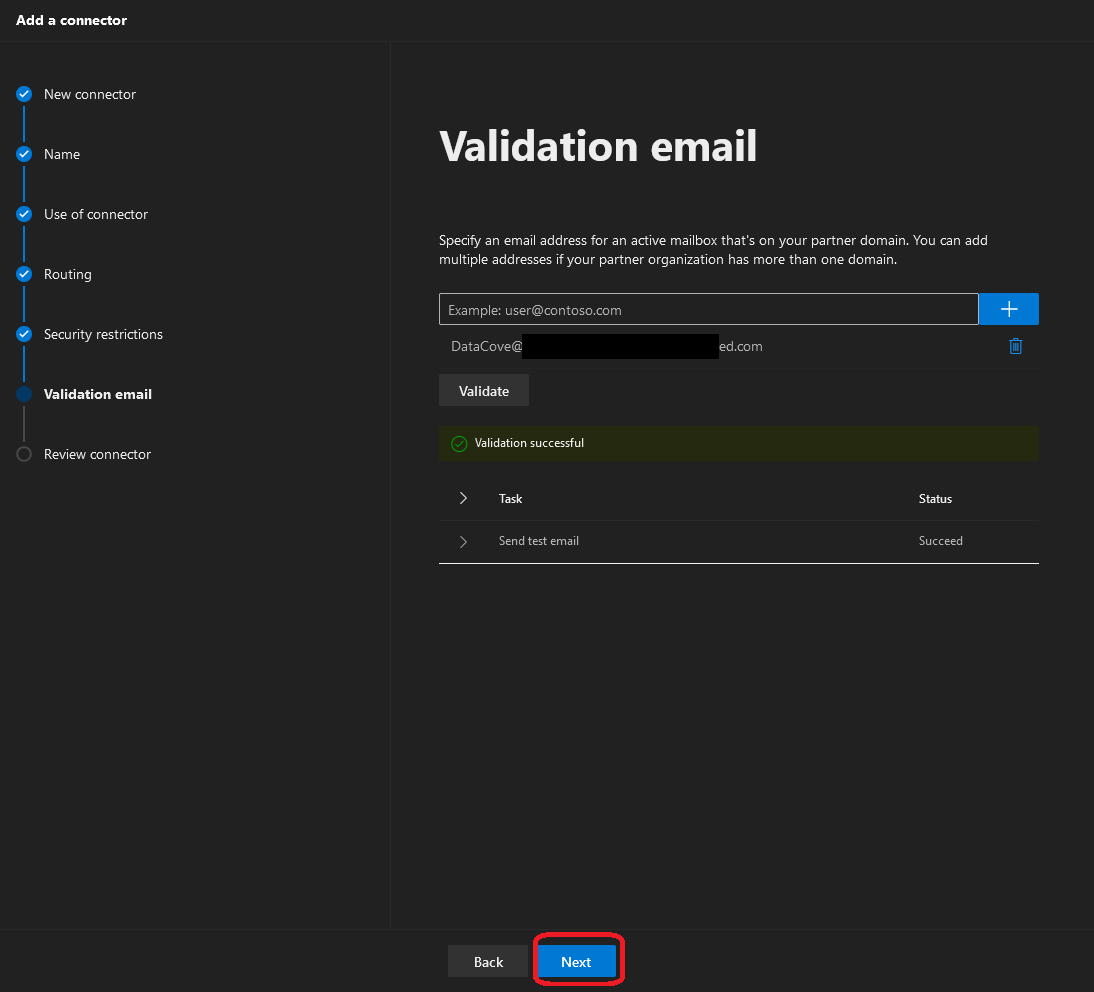The image size is (1094, 992).
Task: Expand the Send test email row chevron
Action: 463,542
